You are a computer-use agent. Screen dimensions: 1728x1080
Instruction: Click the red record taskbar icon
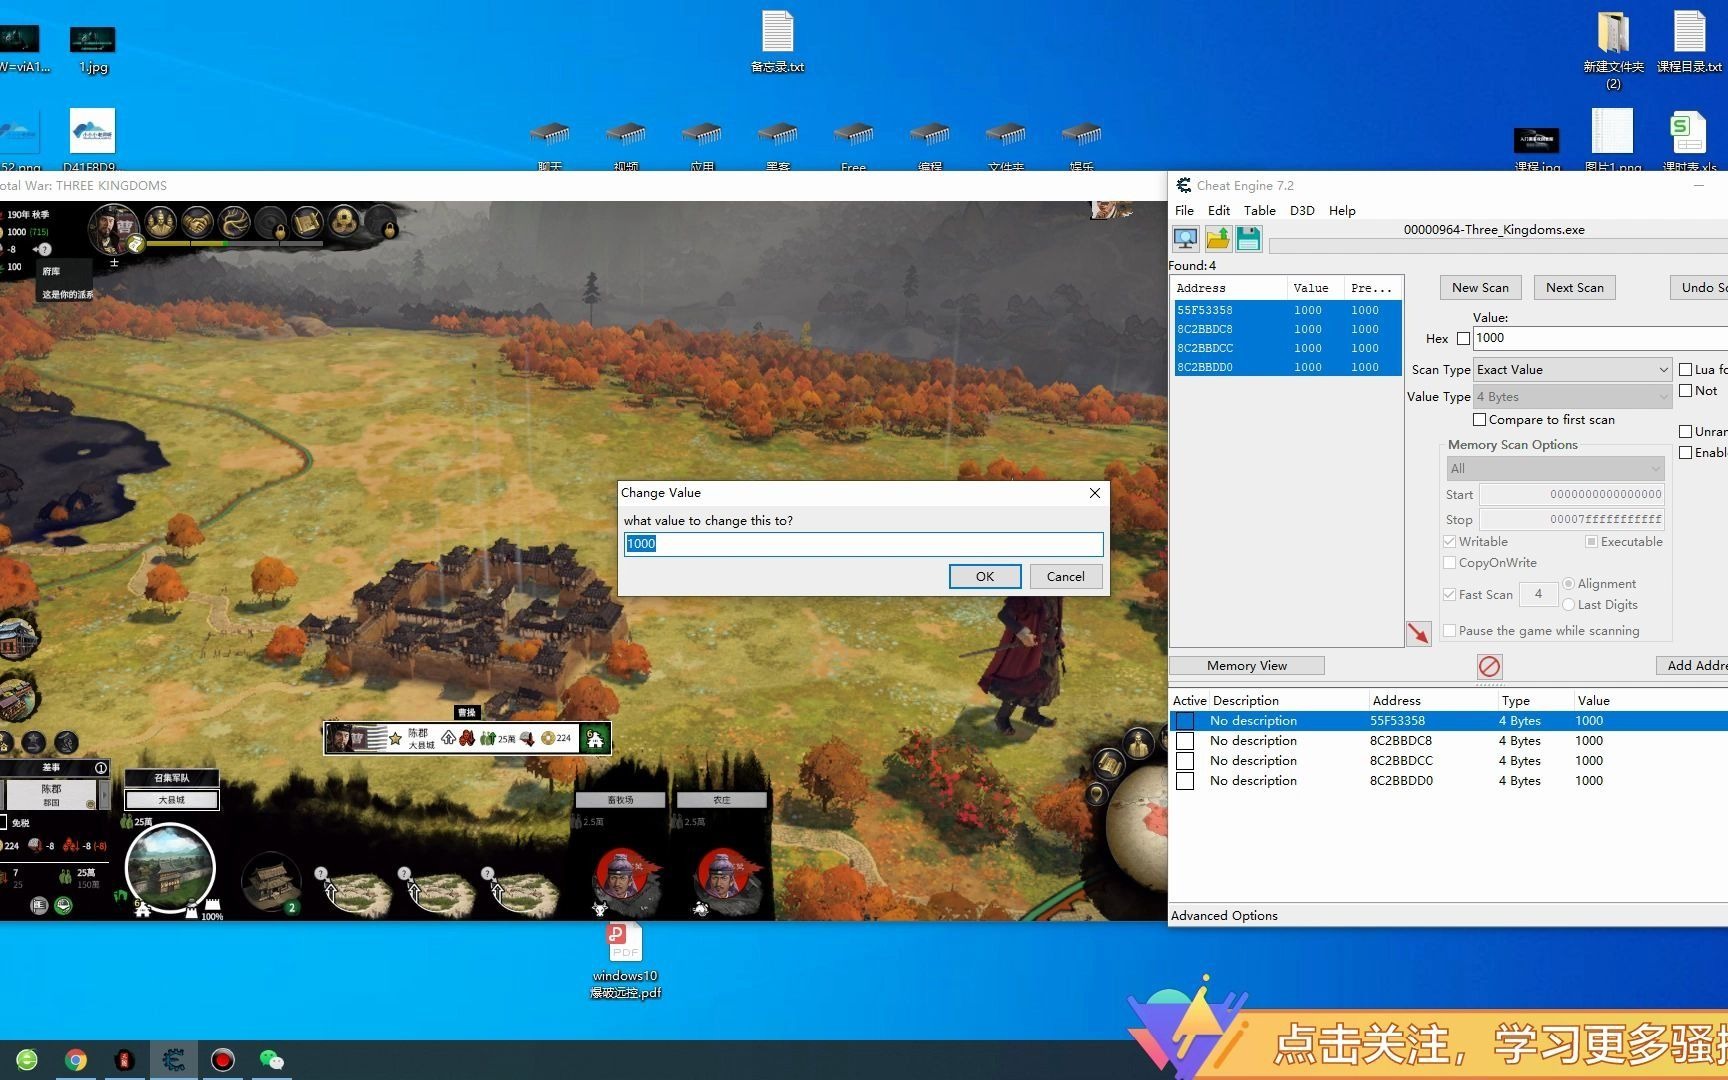click(222, 1060)
